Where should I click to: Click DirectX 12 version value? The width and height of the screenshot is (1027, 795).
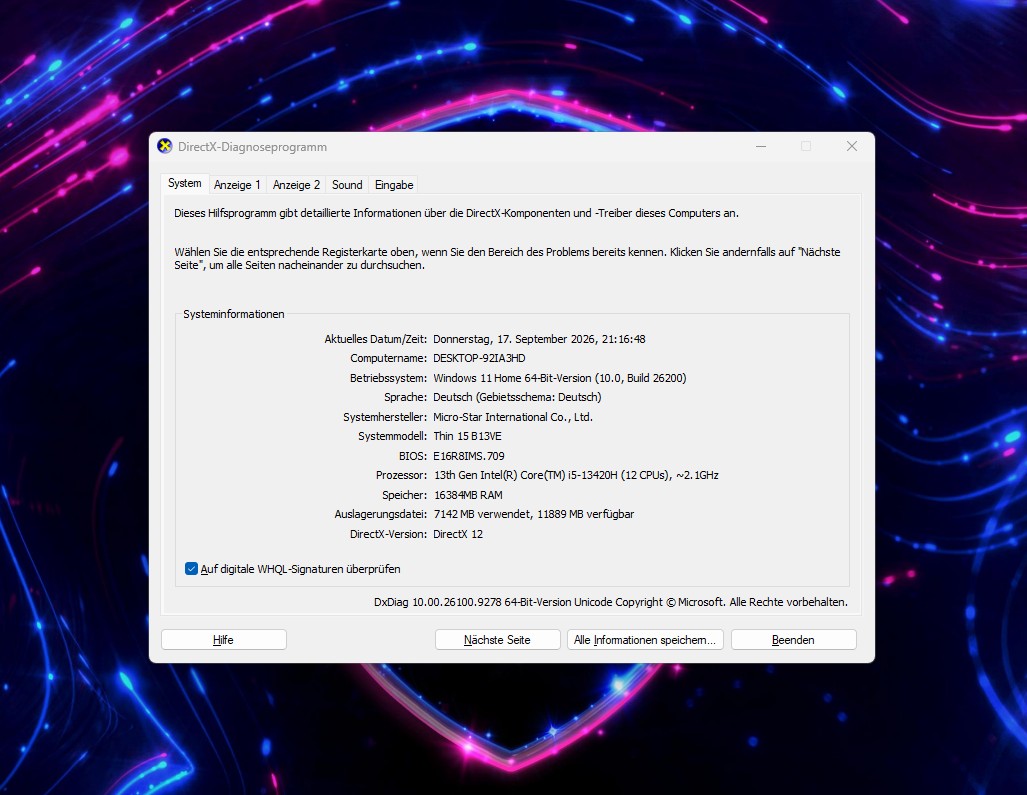pyautogui.click(x=458, y=534)
